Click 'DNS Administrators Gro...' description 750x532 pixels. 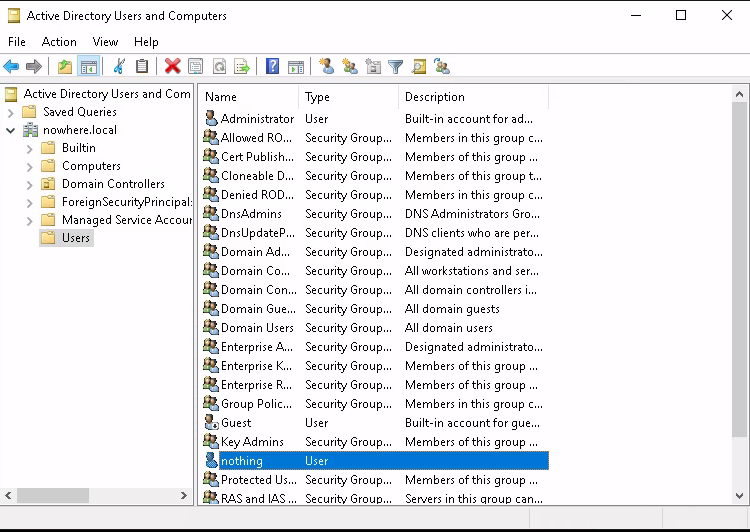473,213
